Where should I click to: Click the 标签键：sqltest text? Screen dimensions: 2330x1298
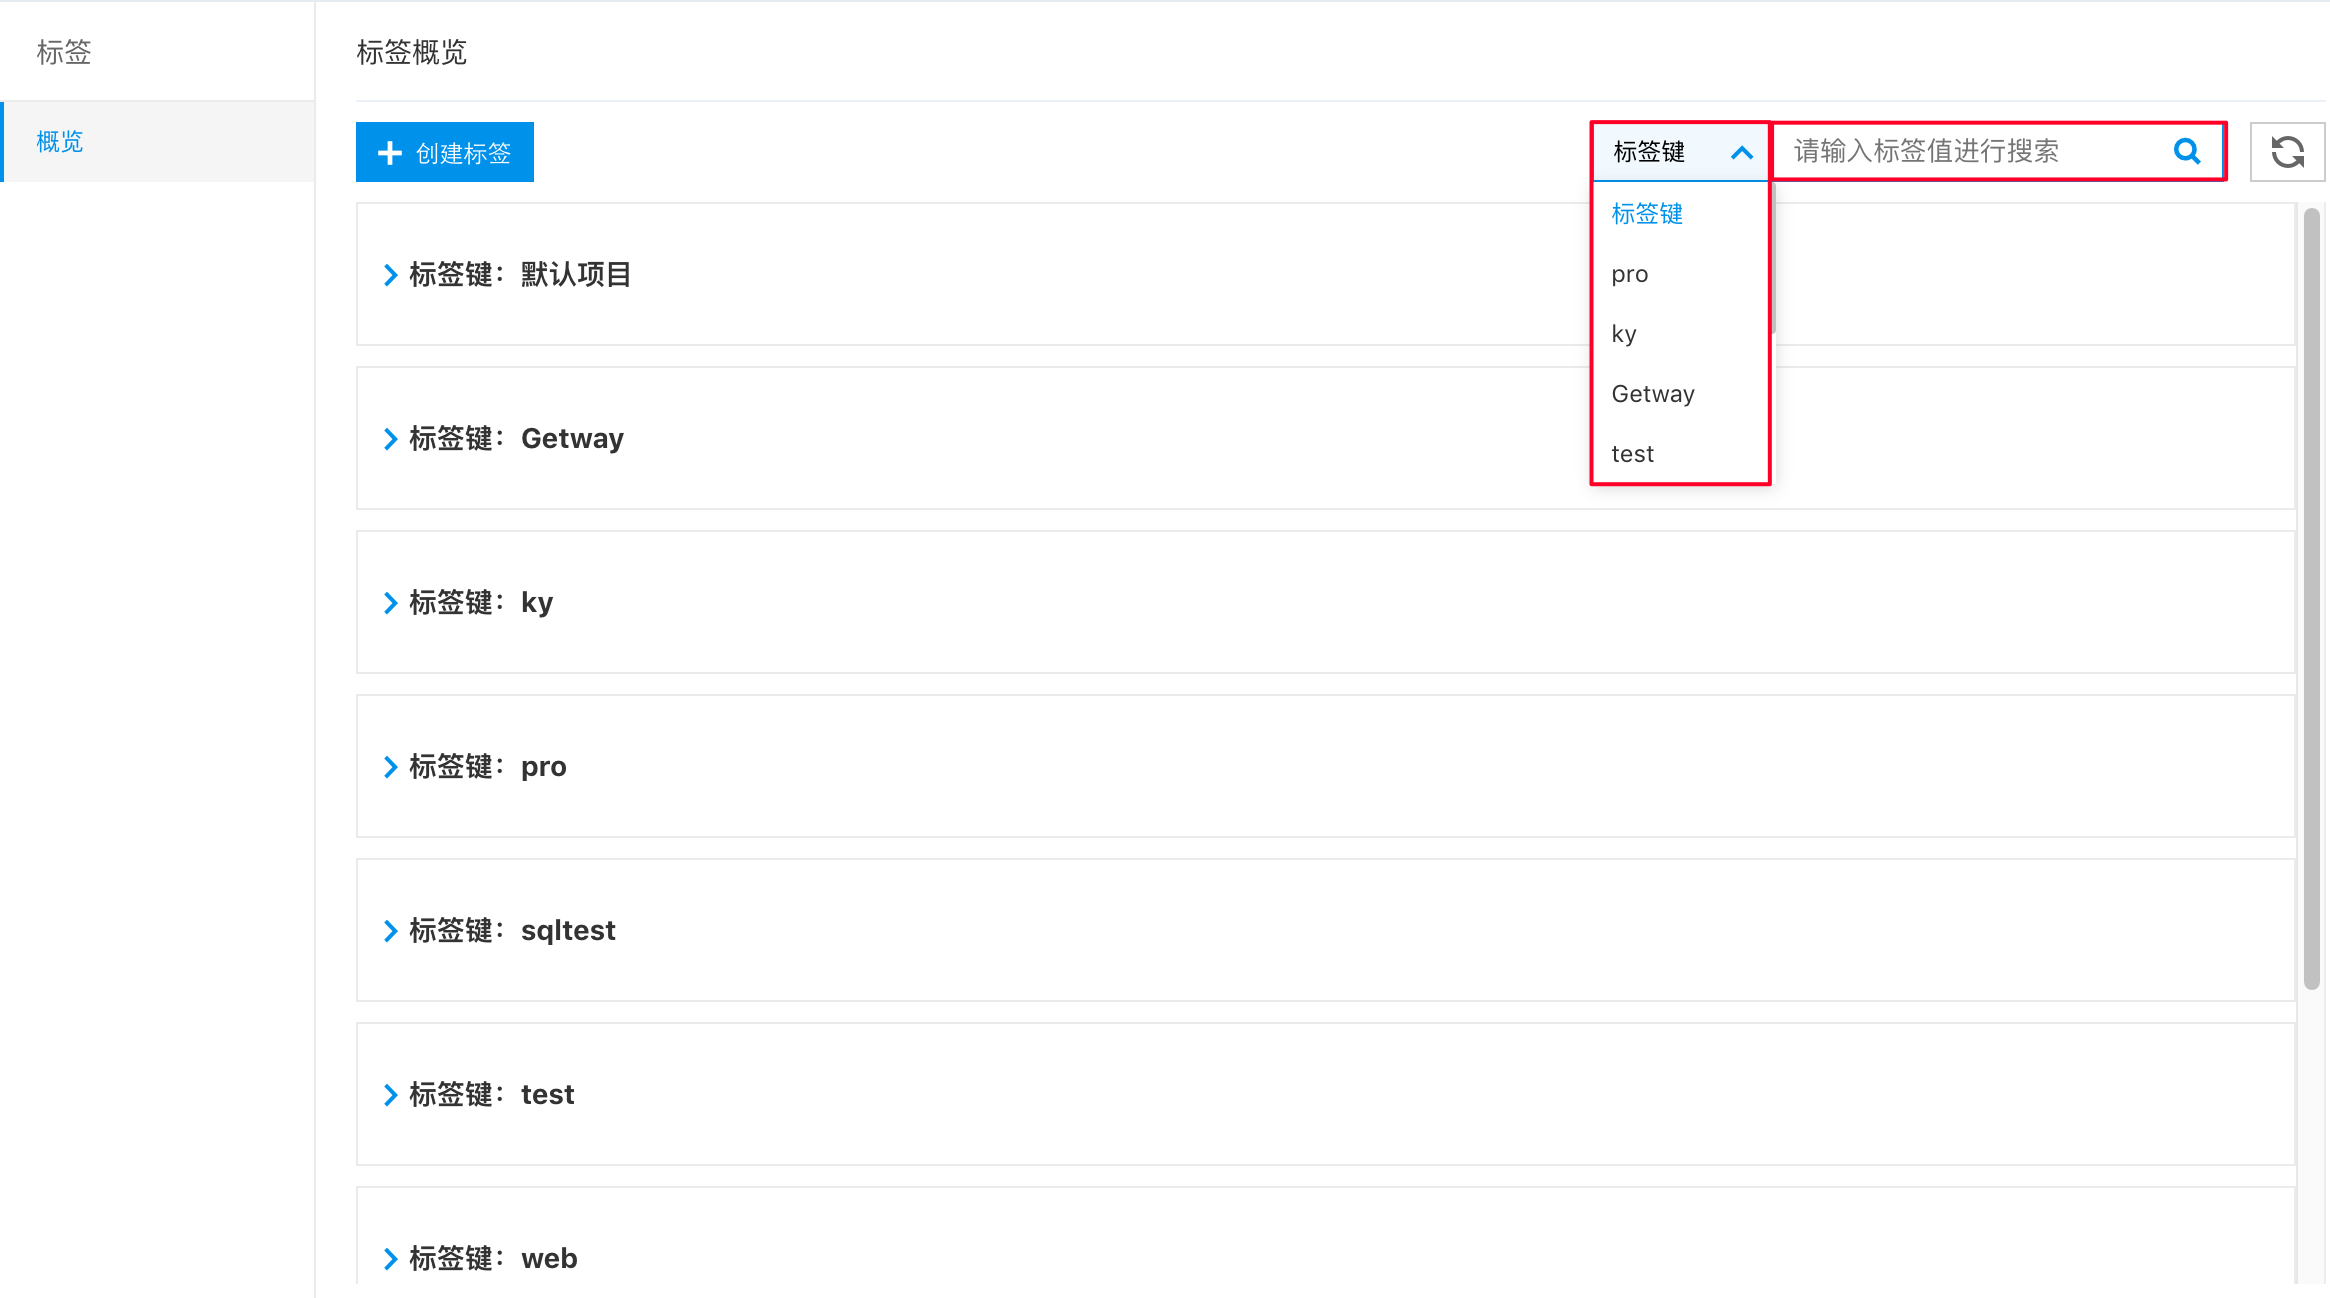tap(512, 930)
